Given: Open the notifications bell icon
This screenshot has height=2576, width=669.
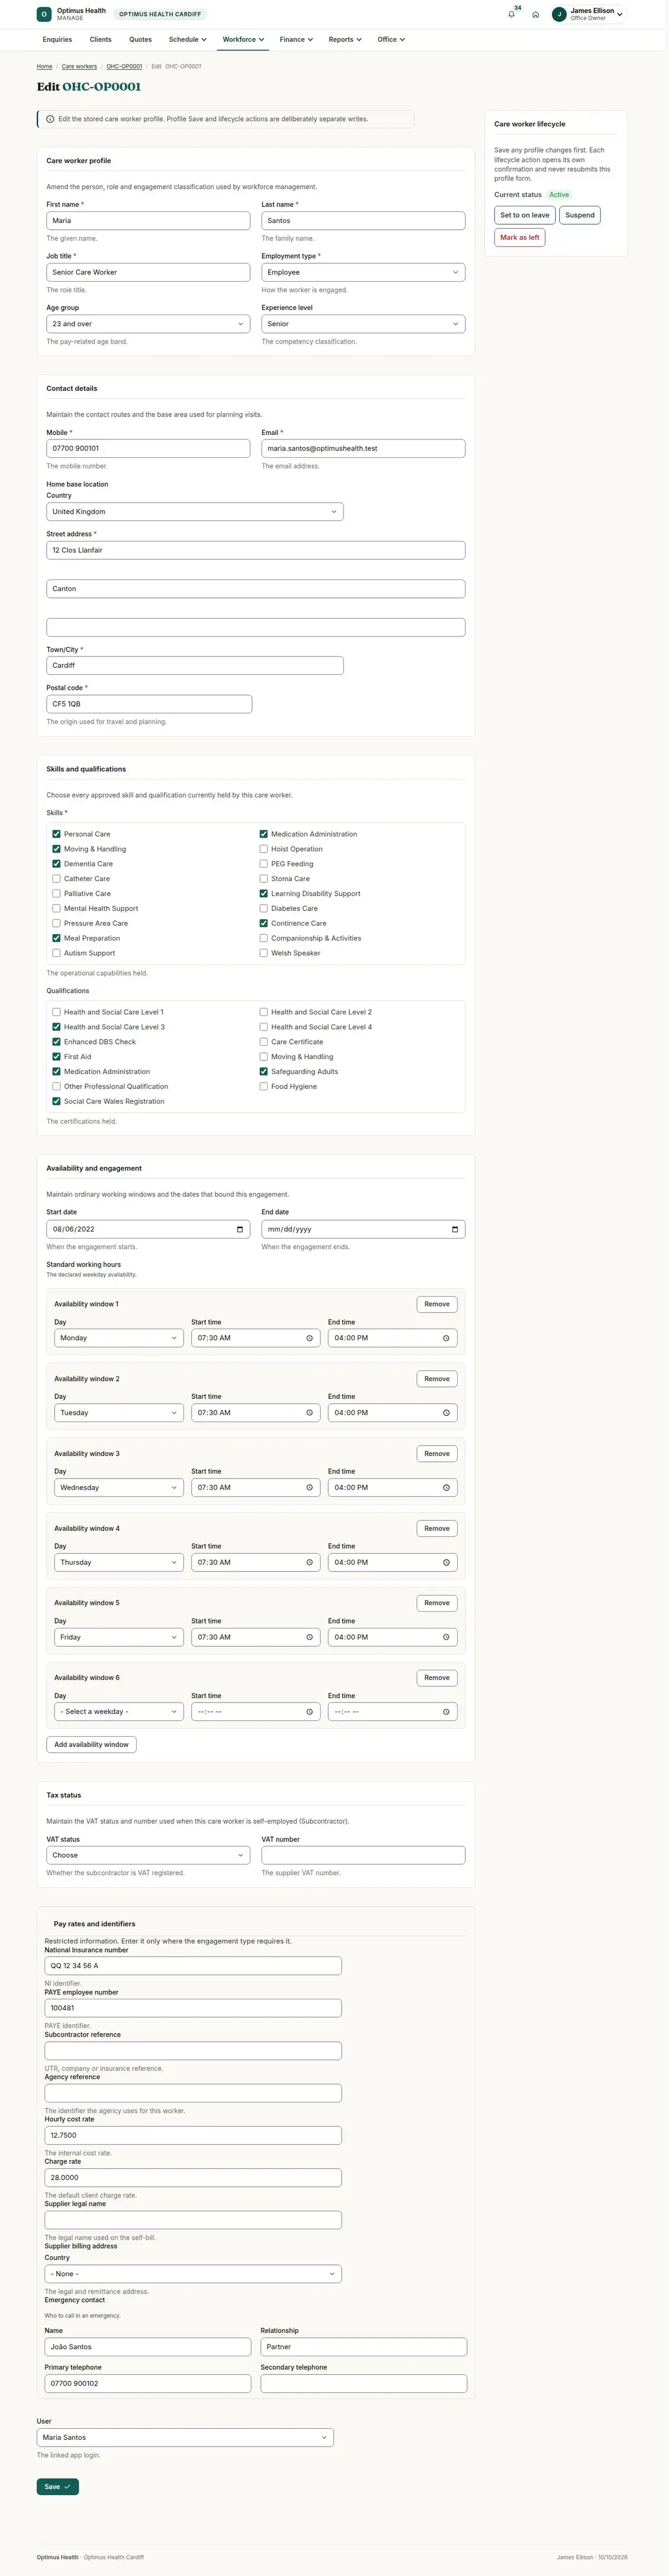Looking at the screenshot, I should tap(511, 14).
